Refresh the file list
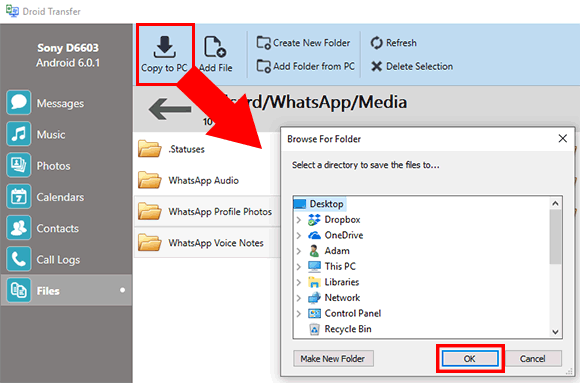 pyautogui.click(x=394, y=43)
